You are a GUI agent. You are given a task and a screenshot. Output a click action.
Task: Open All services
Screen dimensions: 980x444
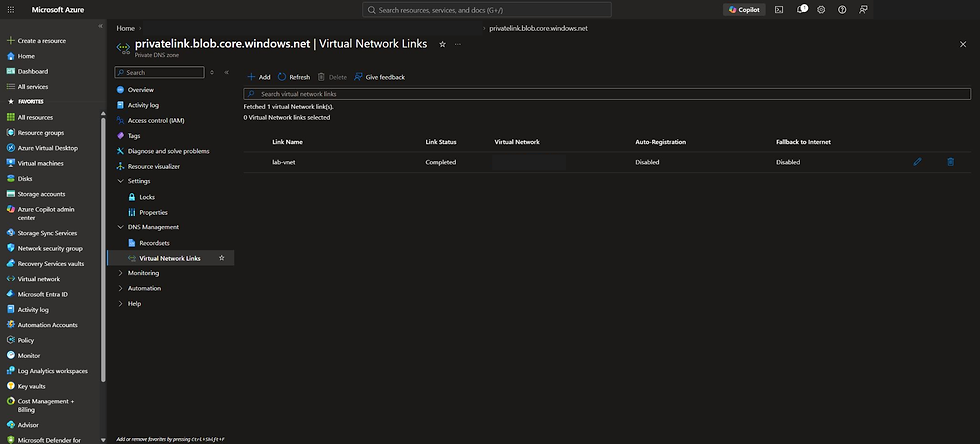27,87
